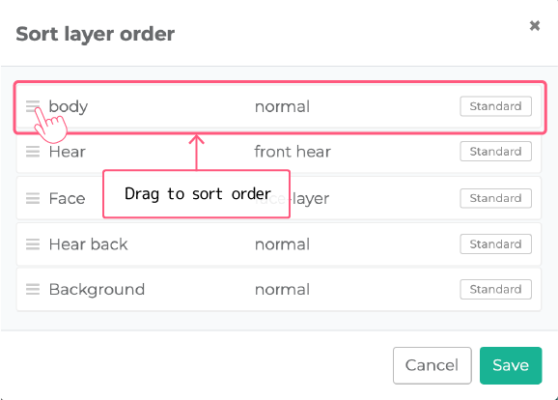
Task: Select the body layer name
Action: coord(68,106)
